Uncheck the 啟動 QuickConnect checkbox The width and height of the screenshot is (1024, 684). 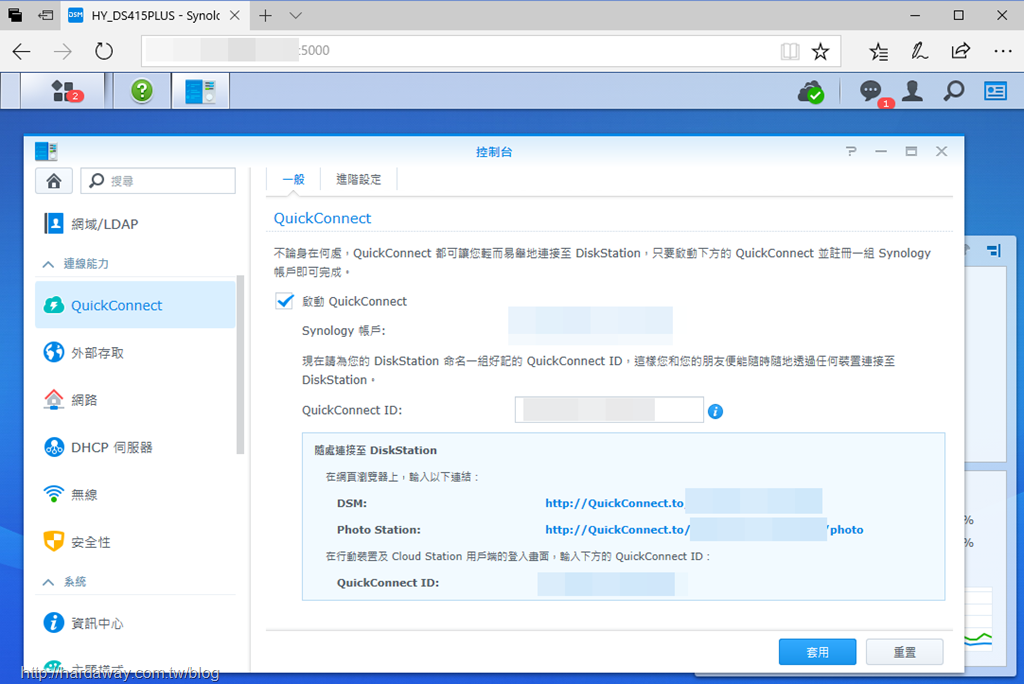tap(284, 301)
